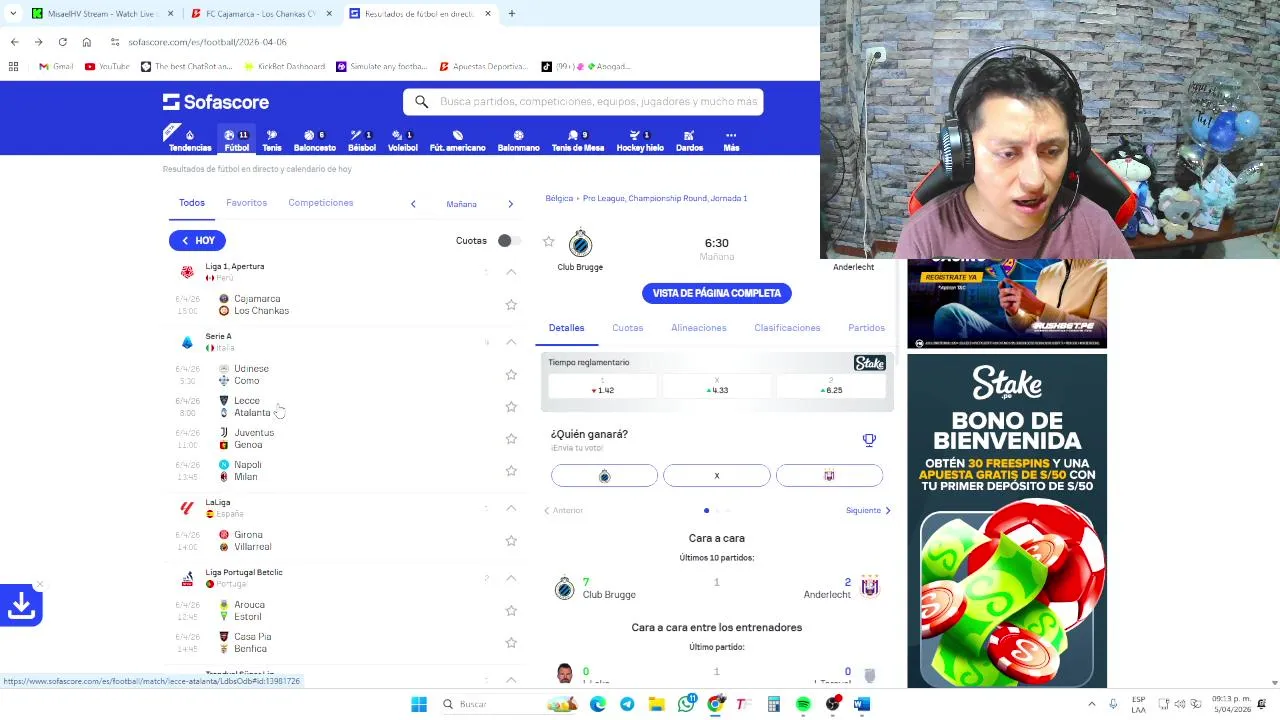Image resolution: width=1280 pixels, height=720 pixels.
Task: Open the Alineaciones tab
Action: coord(698,328)
